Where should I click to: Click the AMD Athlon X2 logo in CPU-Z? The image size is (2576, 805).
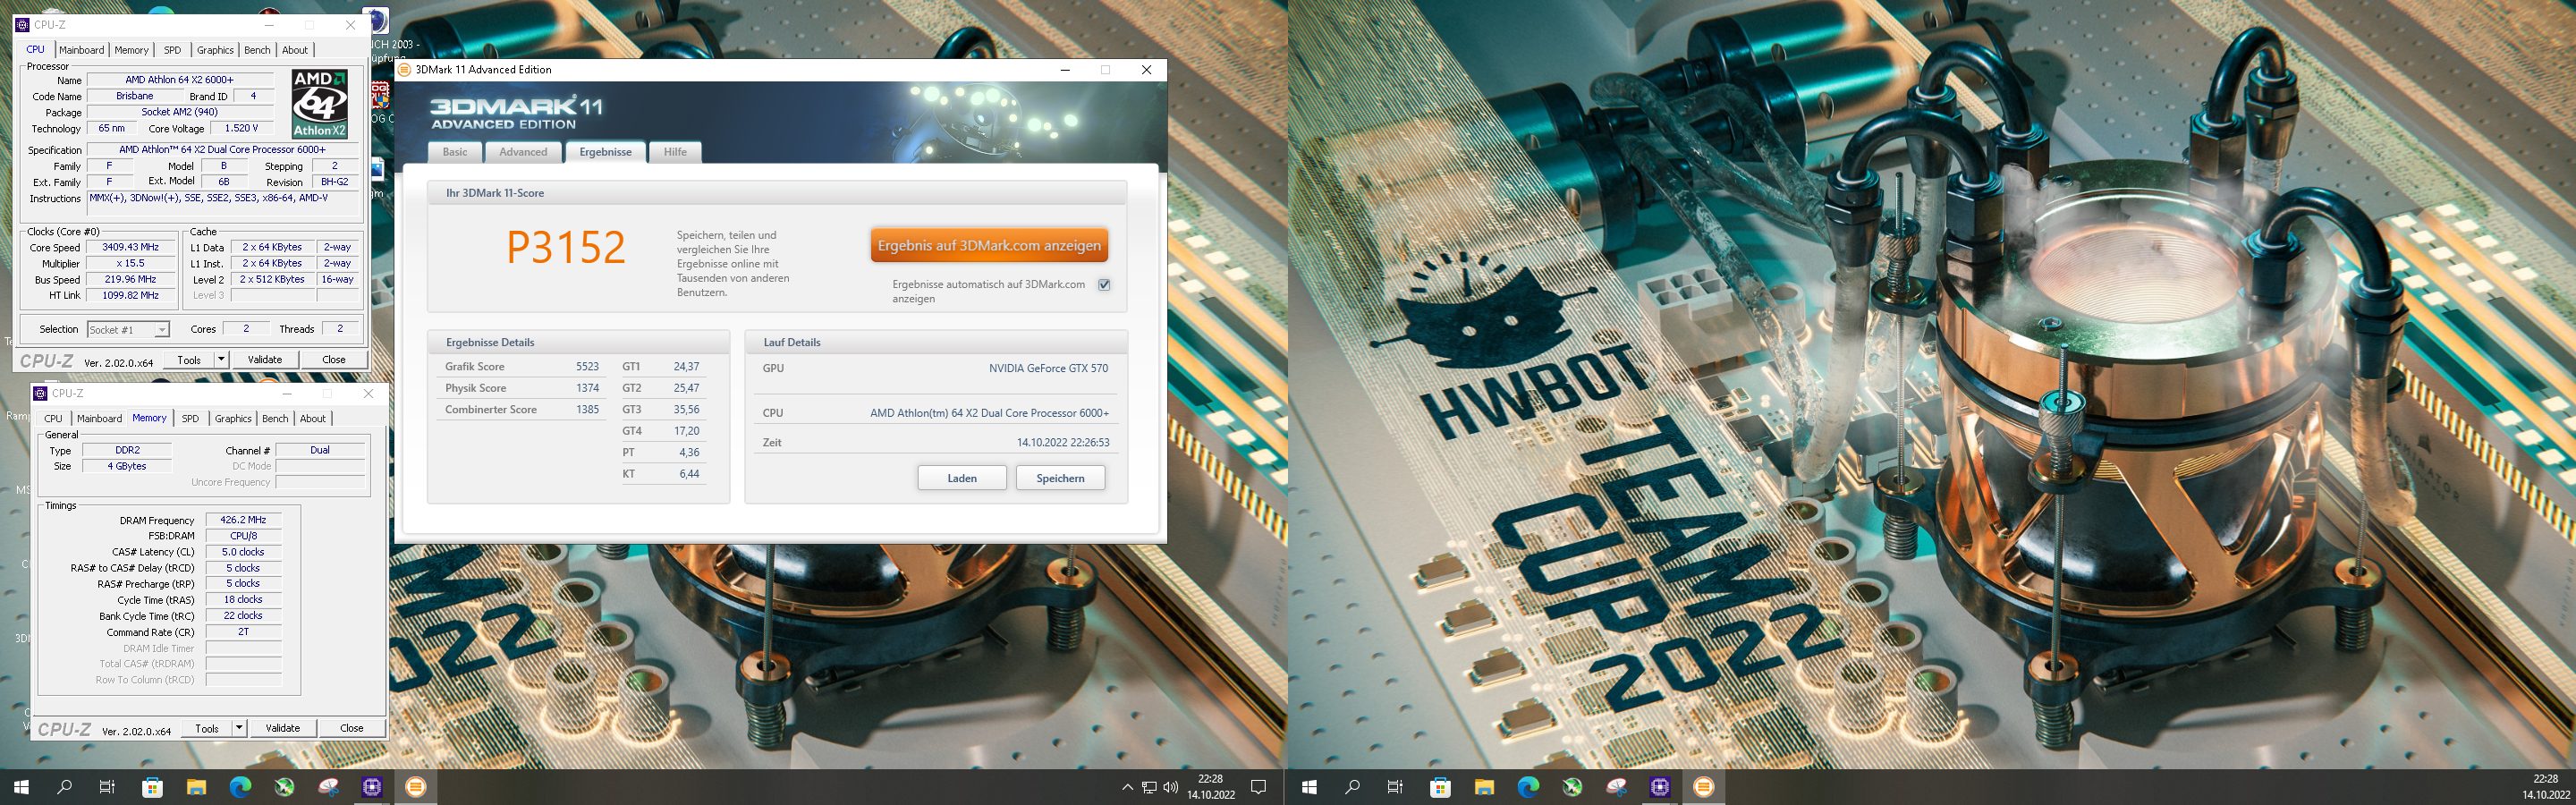[x=319, y=103]
